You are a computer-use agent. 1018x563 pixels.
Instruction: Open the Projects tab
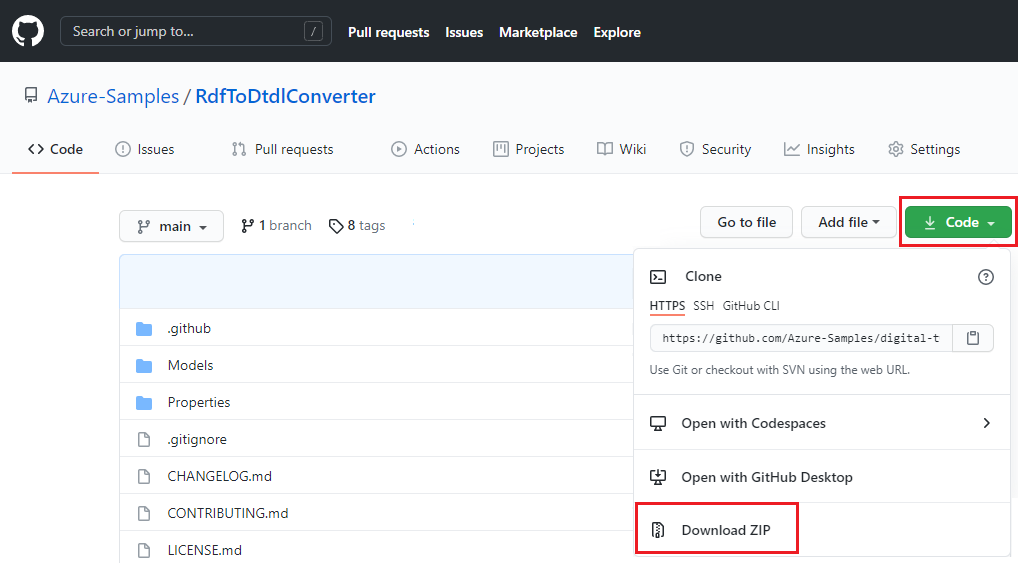[528, 149]
